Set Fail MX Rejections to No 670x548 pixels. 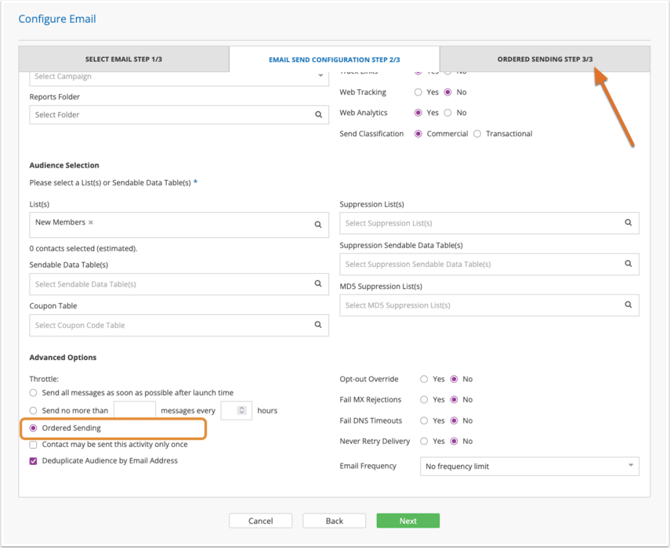[454, 400]
